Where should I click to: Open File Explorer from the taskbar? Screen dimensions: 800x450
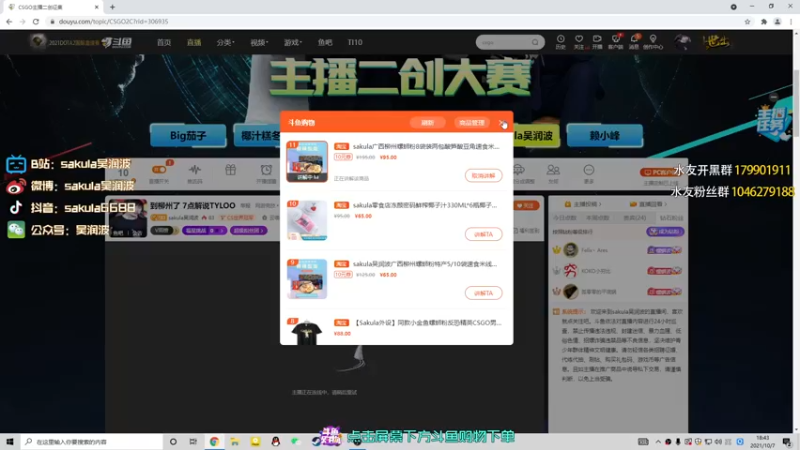(235, 441)
